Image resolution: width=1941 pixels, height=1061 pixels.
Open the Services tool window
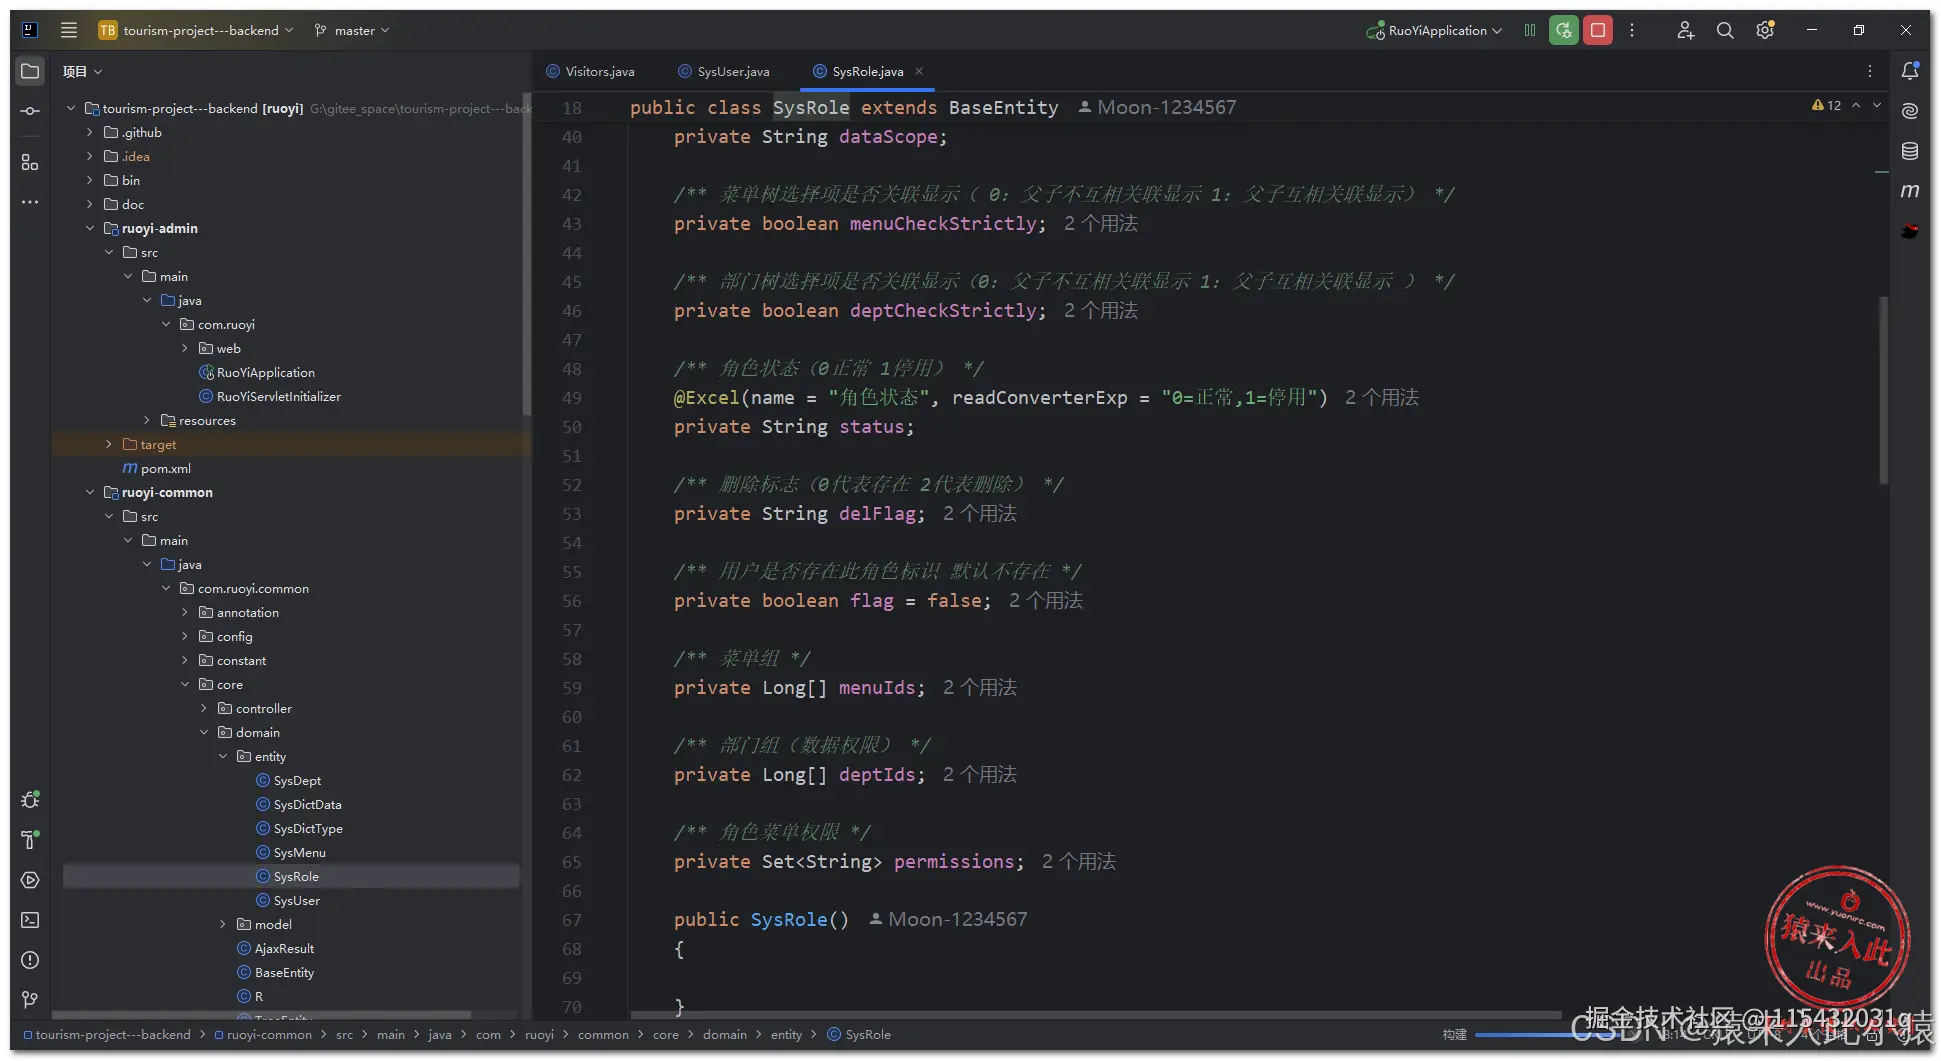point(30,880)
